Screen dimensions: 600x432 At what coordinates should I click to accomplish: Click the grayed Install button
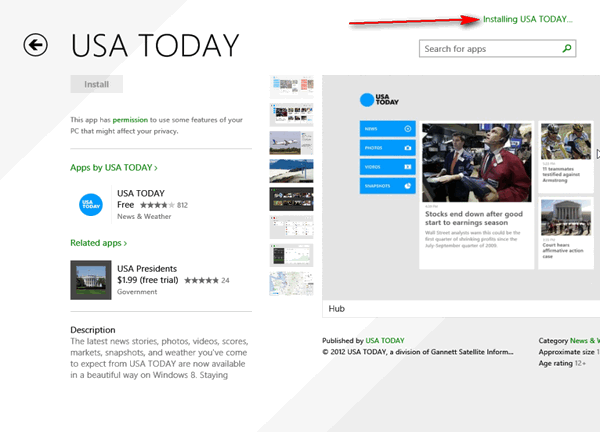[x=96, y=84]
